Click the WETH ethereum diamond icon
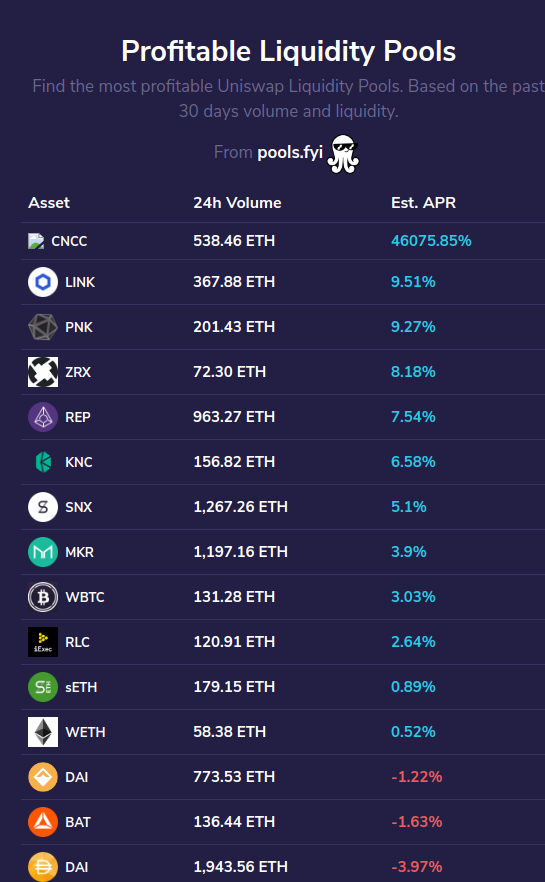Viewport: 545px width, 882px height. coord(43,732)
